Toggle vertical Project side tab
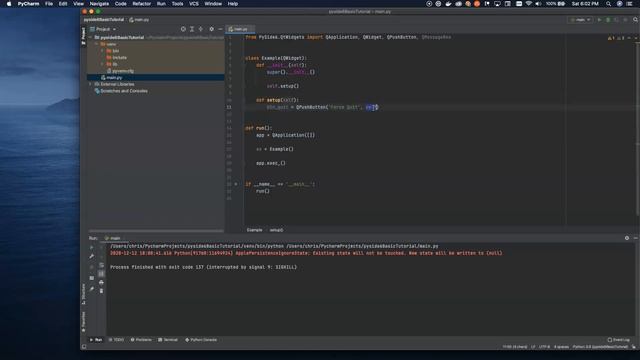The height and width of the screenshot is (360, 640). tap(84, 36)
